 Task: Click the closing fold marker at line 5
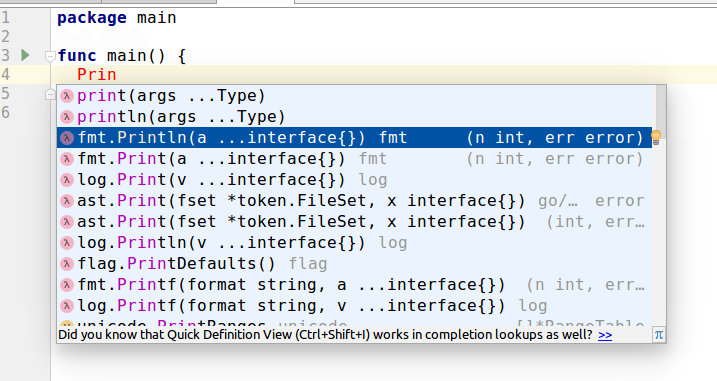(50, 95)
